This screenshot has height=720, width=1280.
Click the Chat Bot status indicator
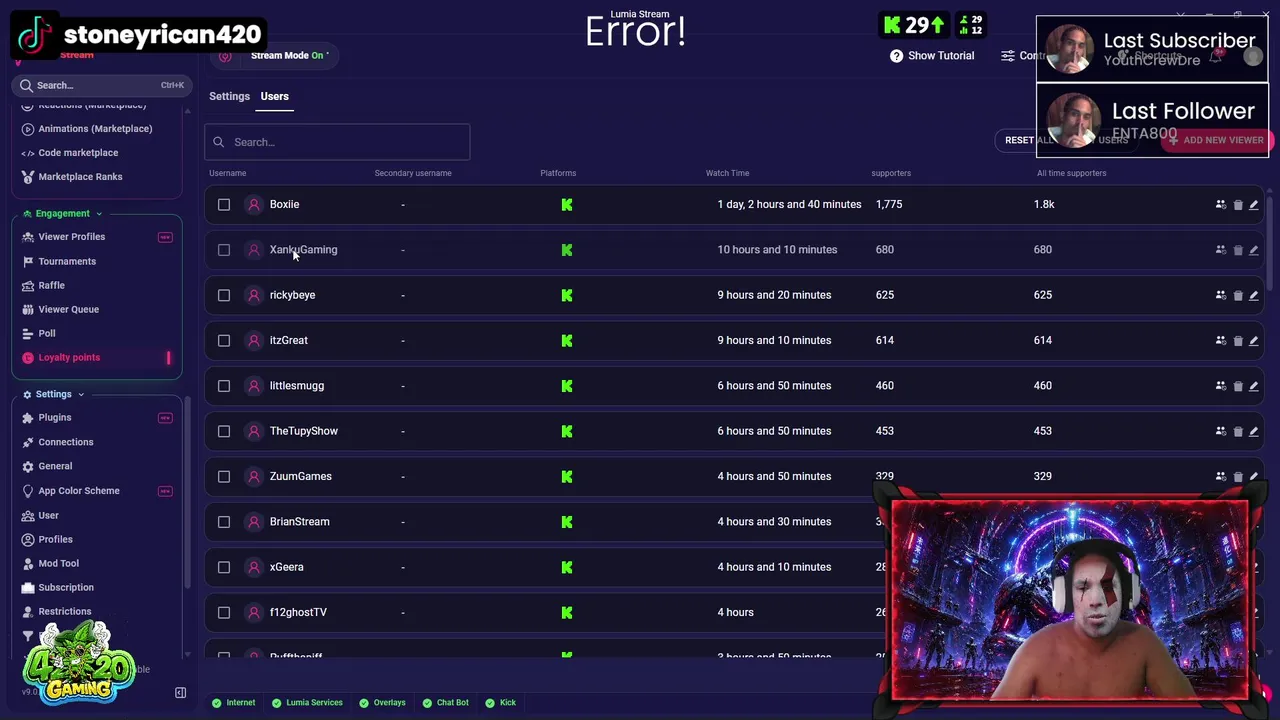(445, 703)
